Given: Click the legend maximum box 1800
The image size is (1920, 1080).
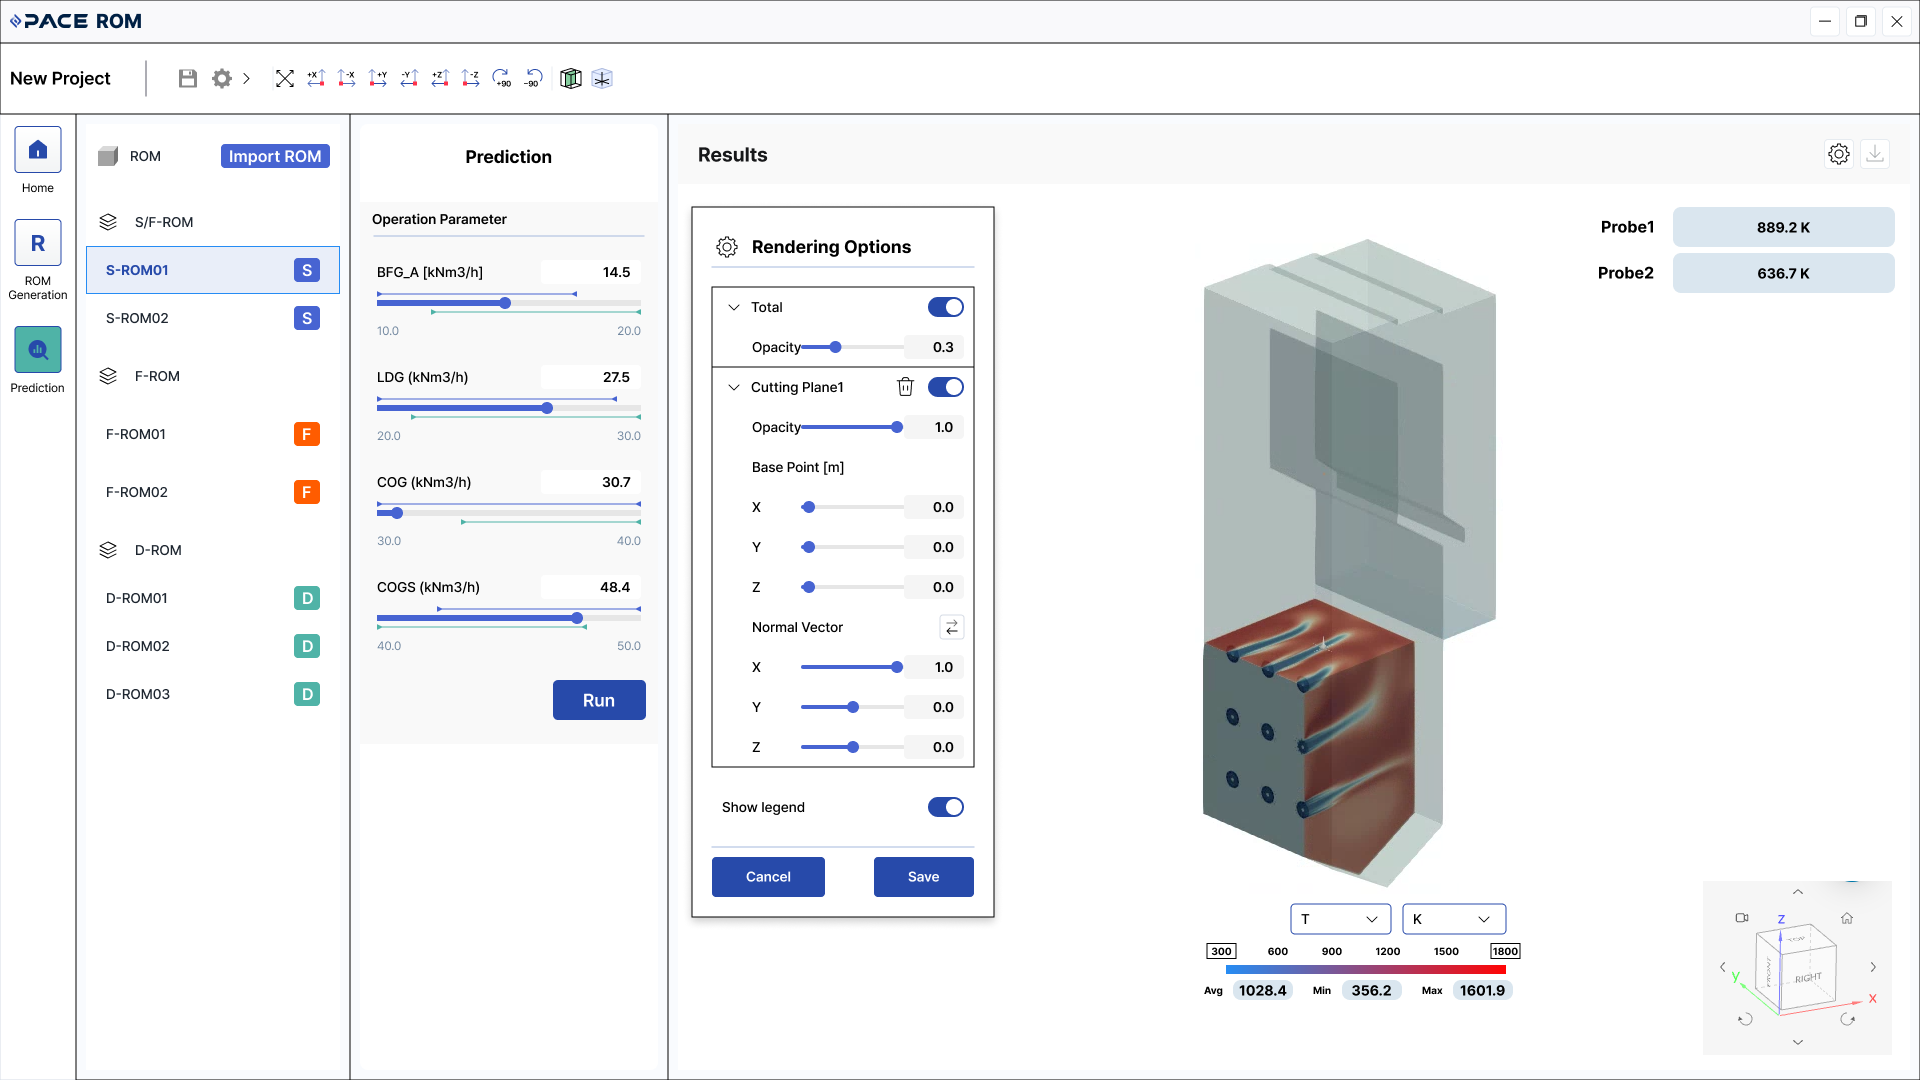Looking at the screenshot, I should (x=1505, y=951).
